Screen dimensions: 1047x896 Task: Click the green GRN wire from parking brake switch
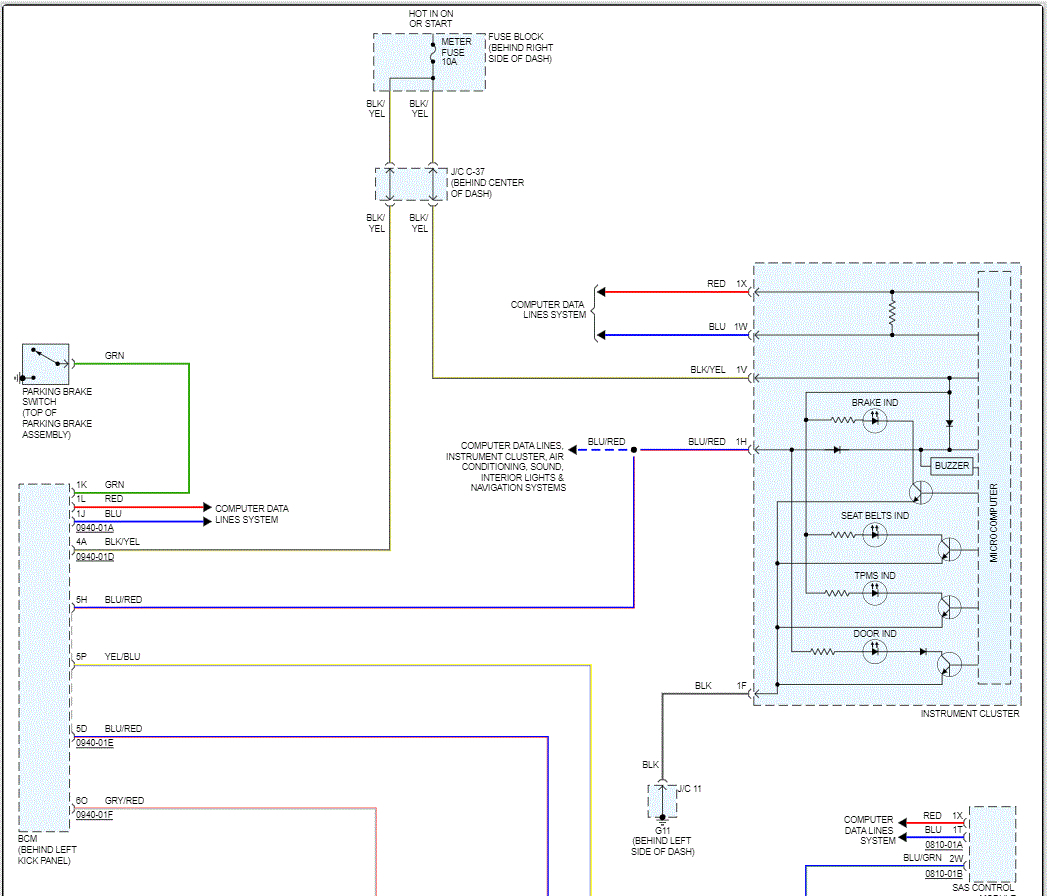click(x=188, y=430)
